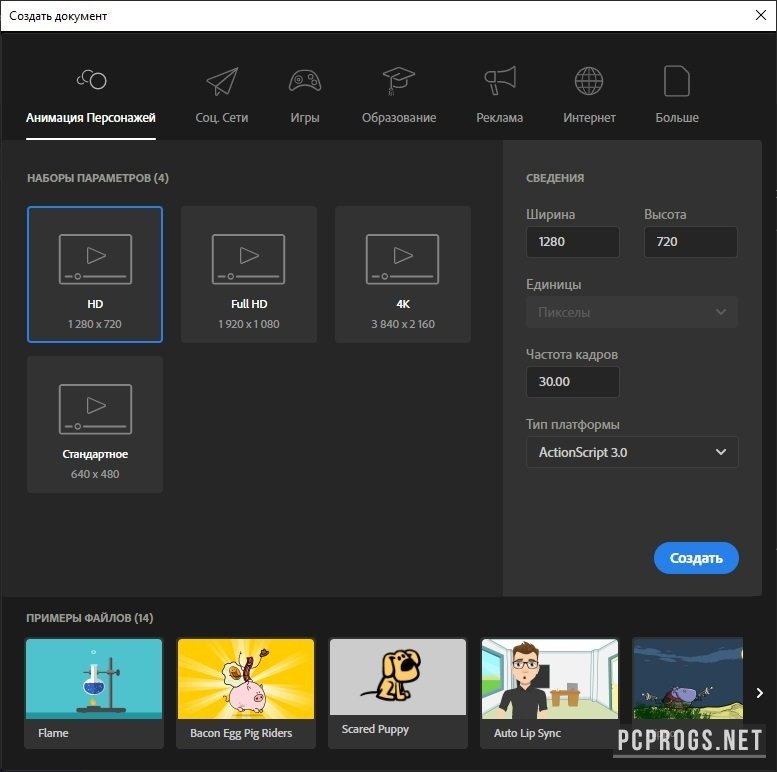
Task: Select the Стандартное 640 x 480 preset
Action: 95,424
